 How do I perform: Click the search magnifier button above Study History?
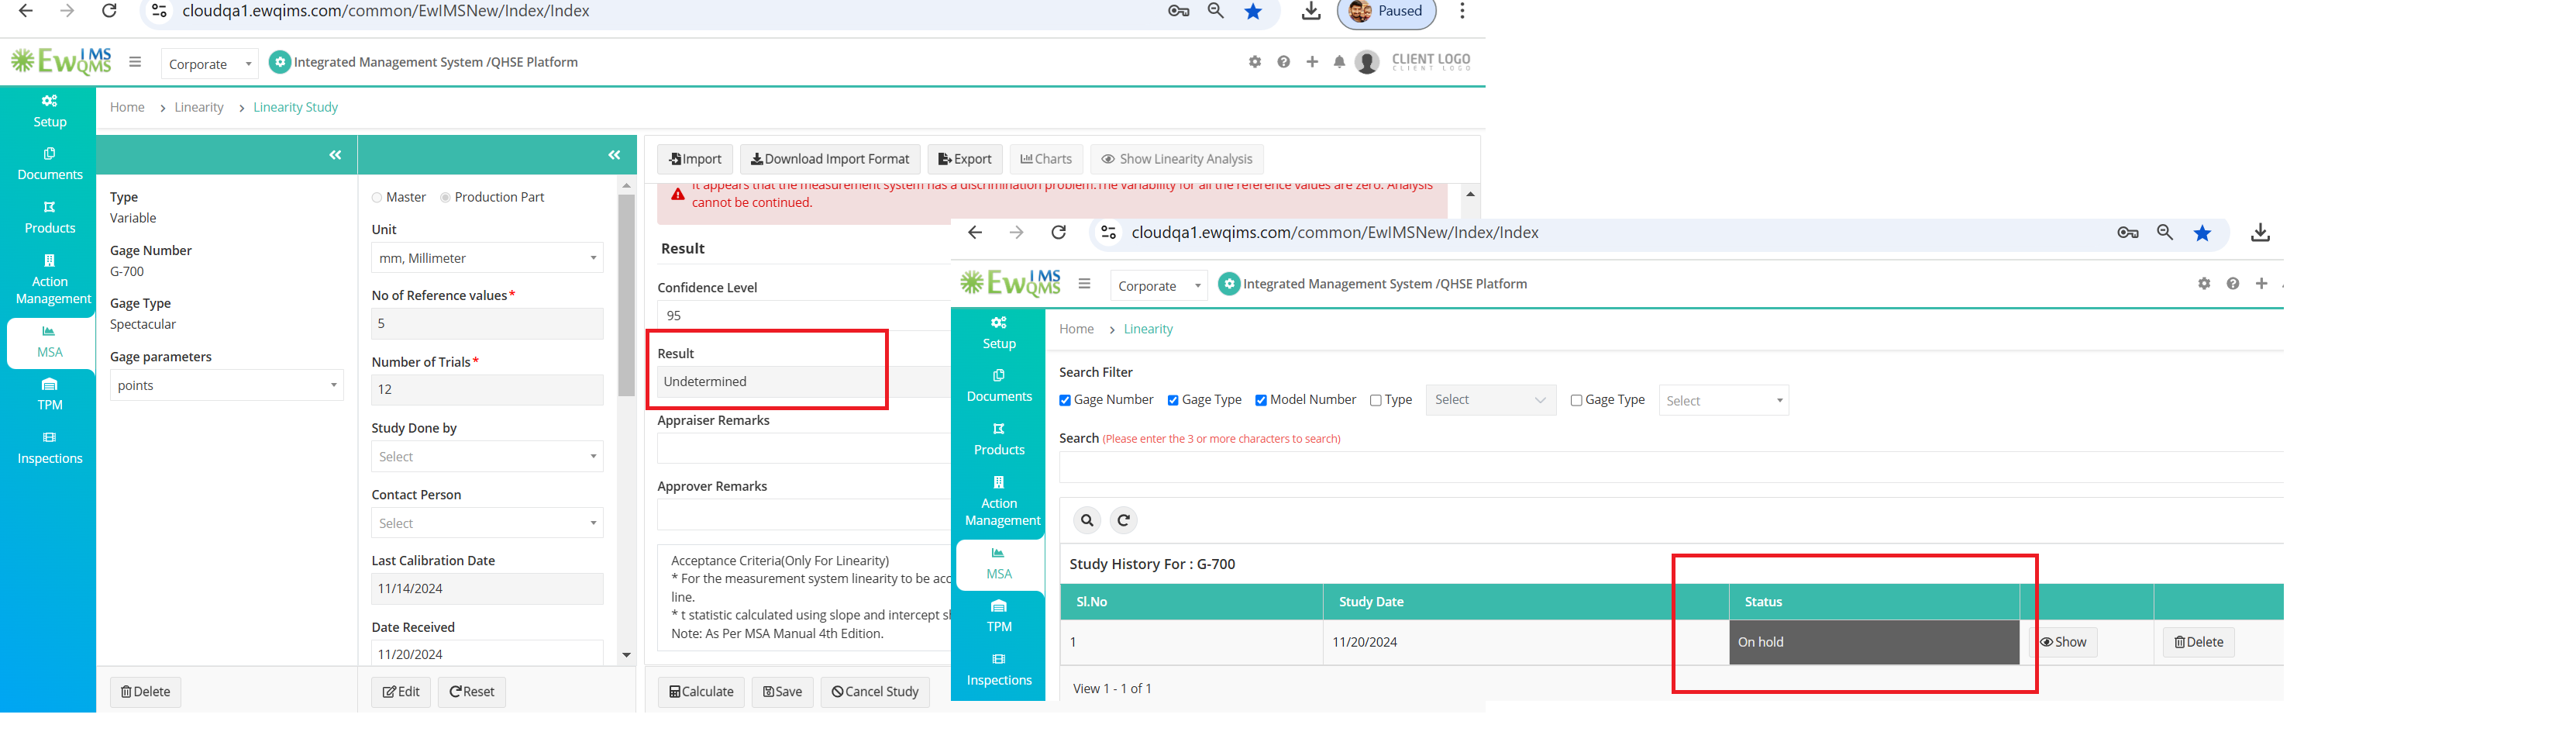(x=1087, y=520)
